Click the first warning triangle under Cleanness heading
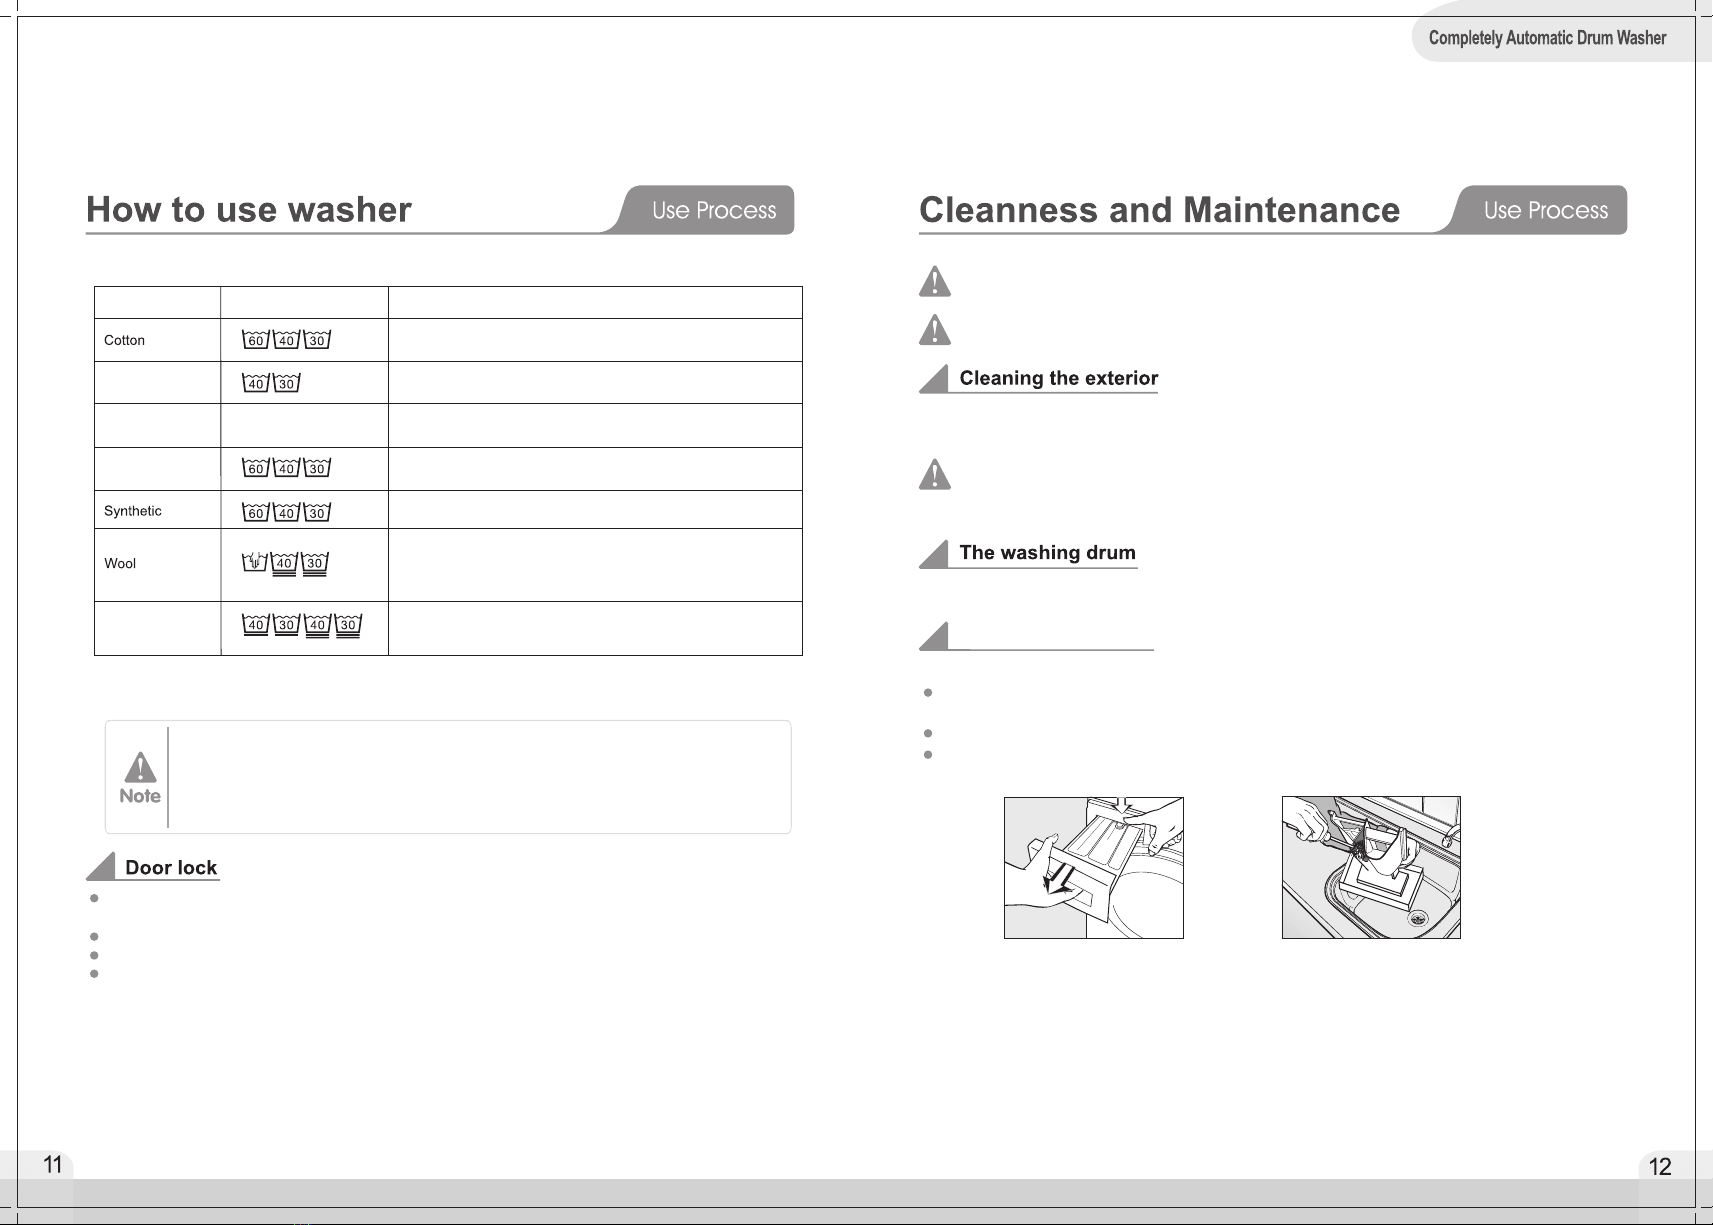The height and width of the screenshot is (1225, 1713). [935, 281]
